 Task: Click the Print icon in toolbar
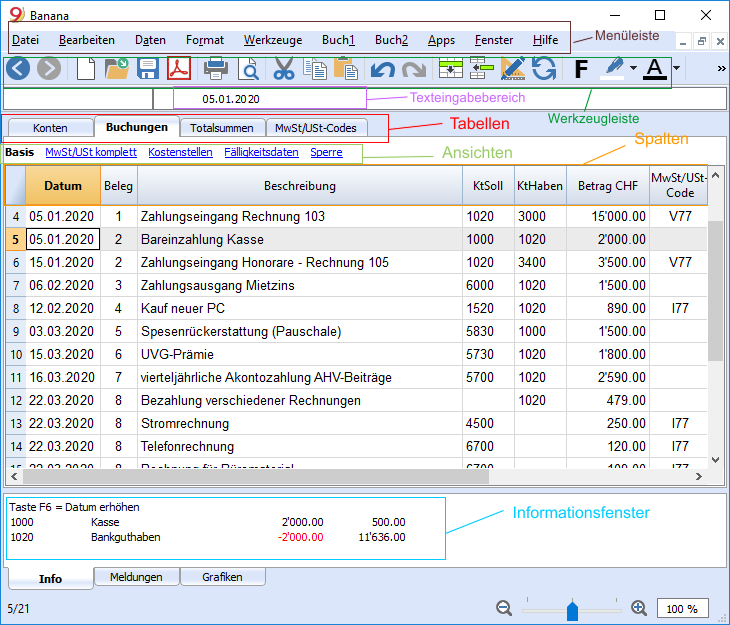pos(216,69)
